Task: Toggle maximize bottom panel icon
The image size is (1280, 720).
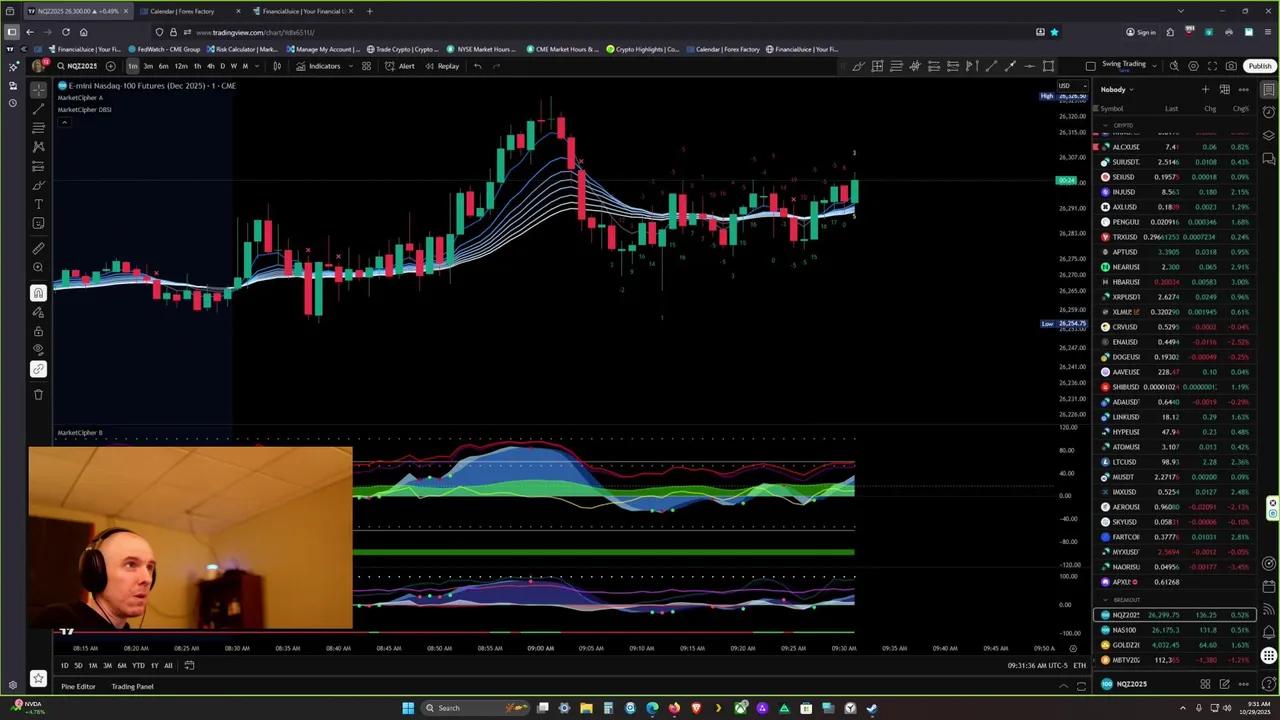Action: 1081,686
